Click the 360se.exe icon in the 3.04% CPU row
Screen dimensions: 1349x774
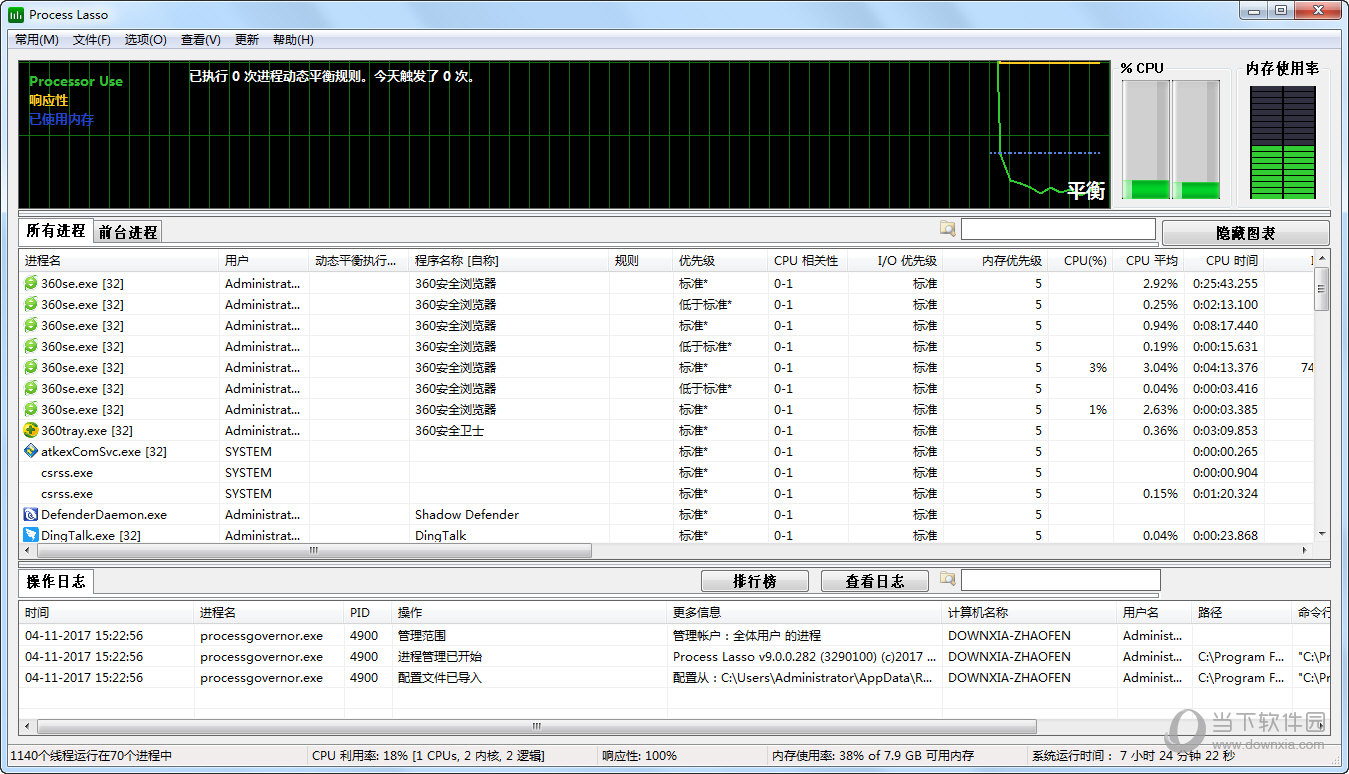tap(31, 368)
